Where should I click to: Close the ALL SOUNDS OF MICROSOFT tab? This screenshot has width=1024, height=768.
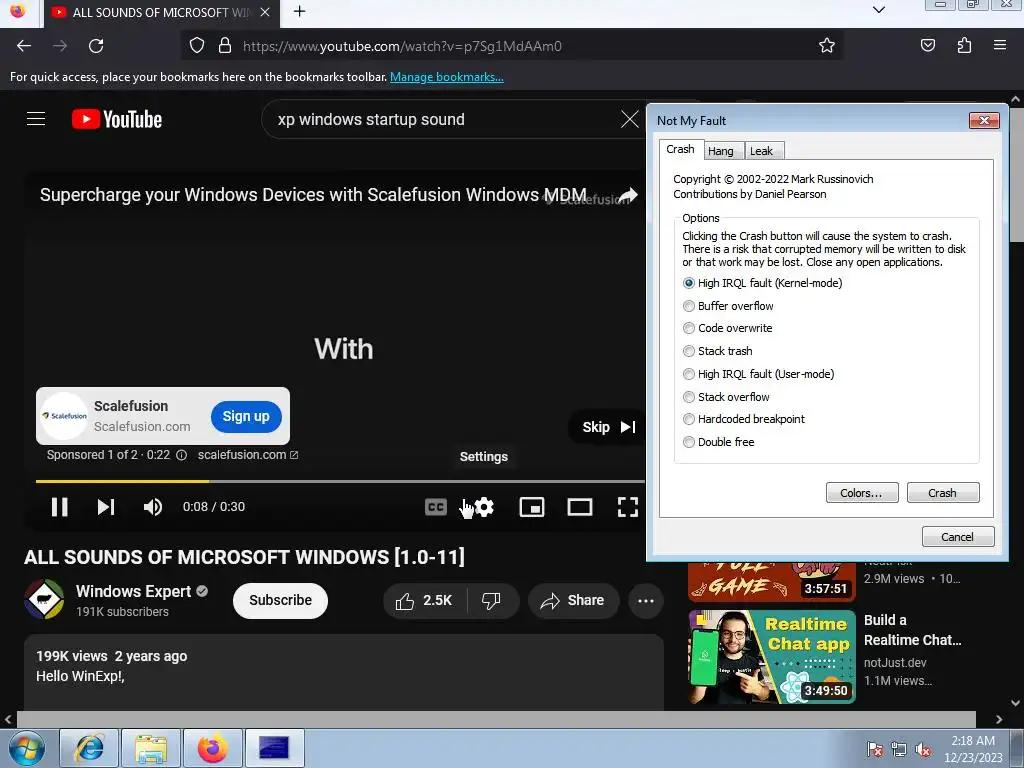click(264, 12)
